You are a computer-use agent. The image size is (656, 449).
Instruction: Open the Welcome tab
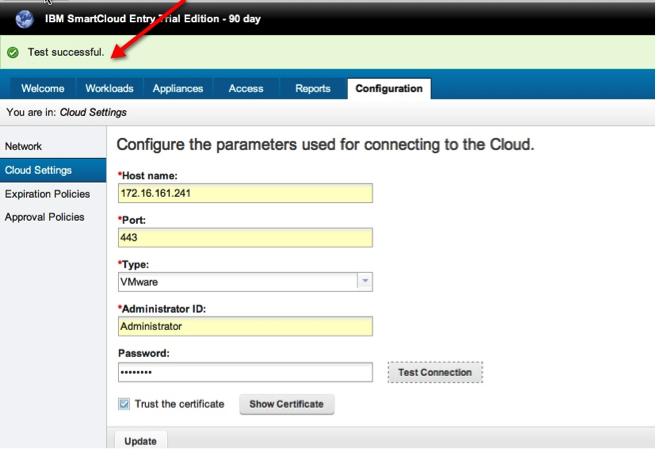coord(43,89)
